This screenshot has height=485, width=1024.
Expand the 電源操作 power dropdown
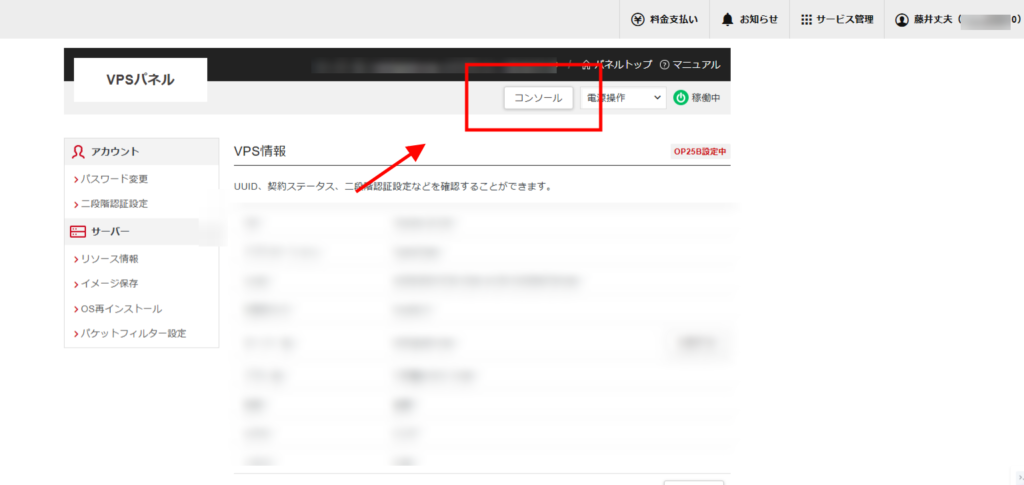pos(623,98)
